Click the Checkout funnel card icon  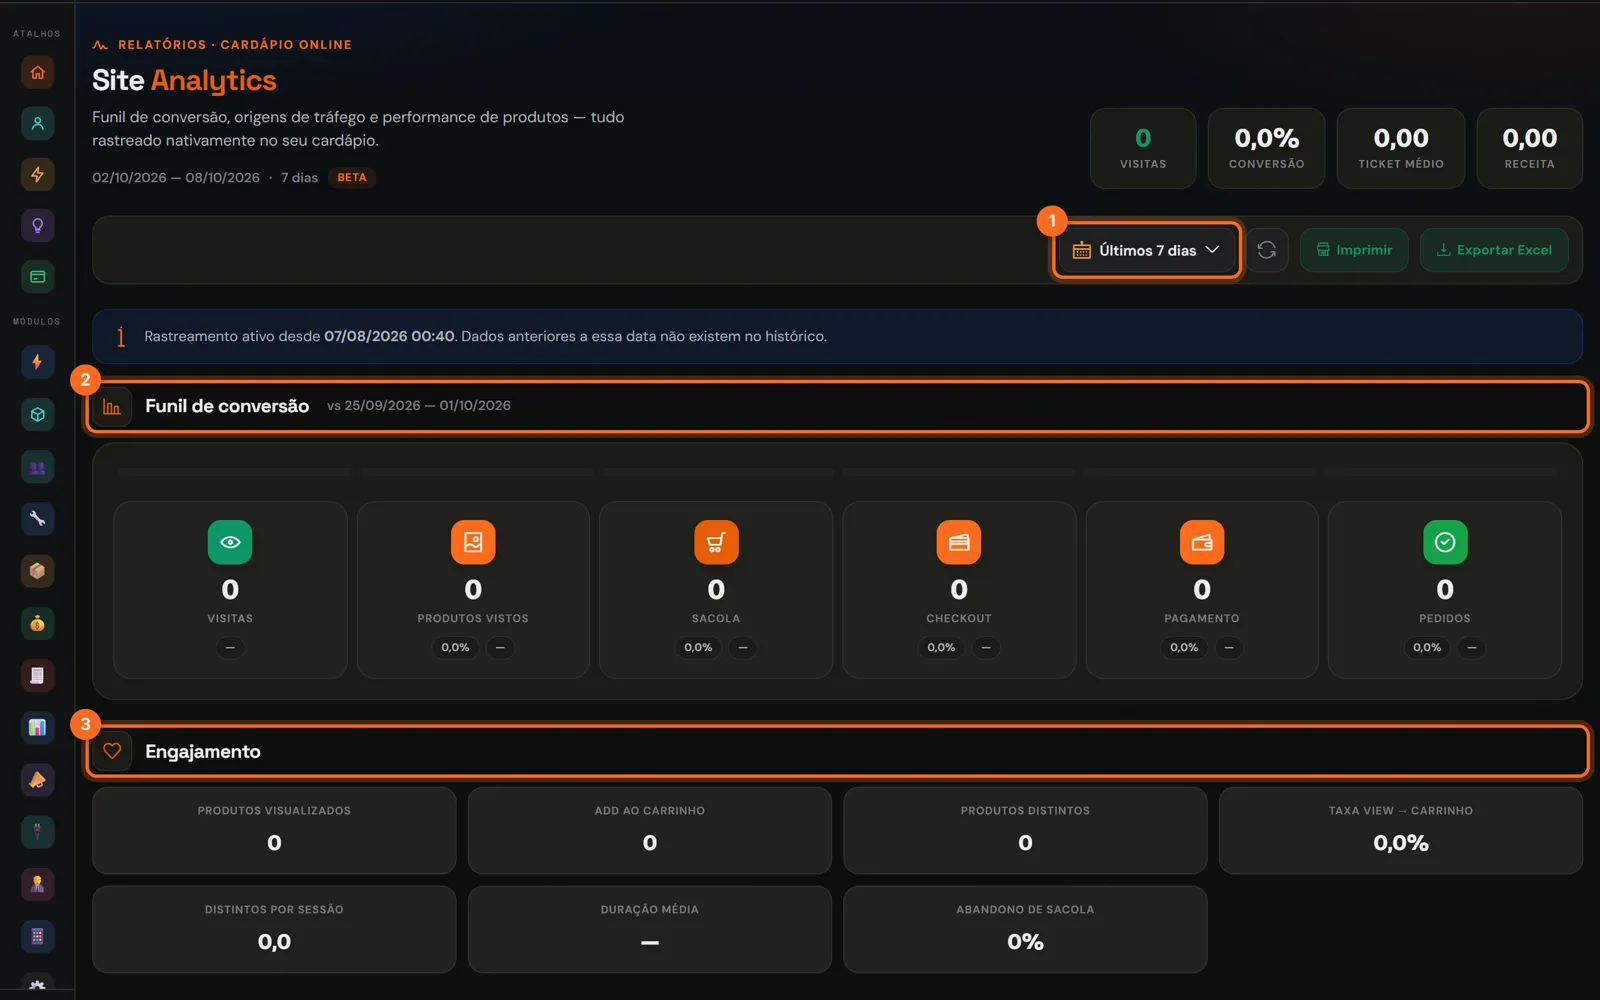click(959, 542)
